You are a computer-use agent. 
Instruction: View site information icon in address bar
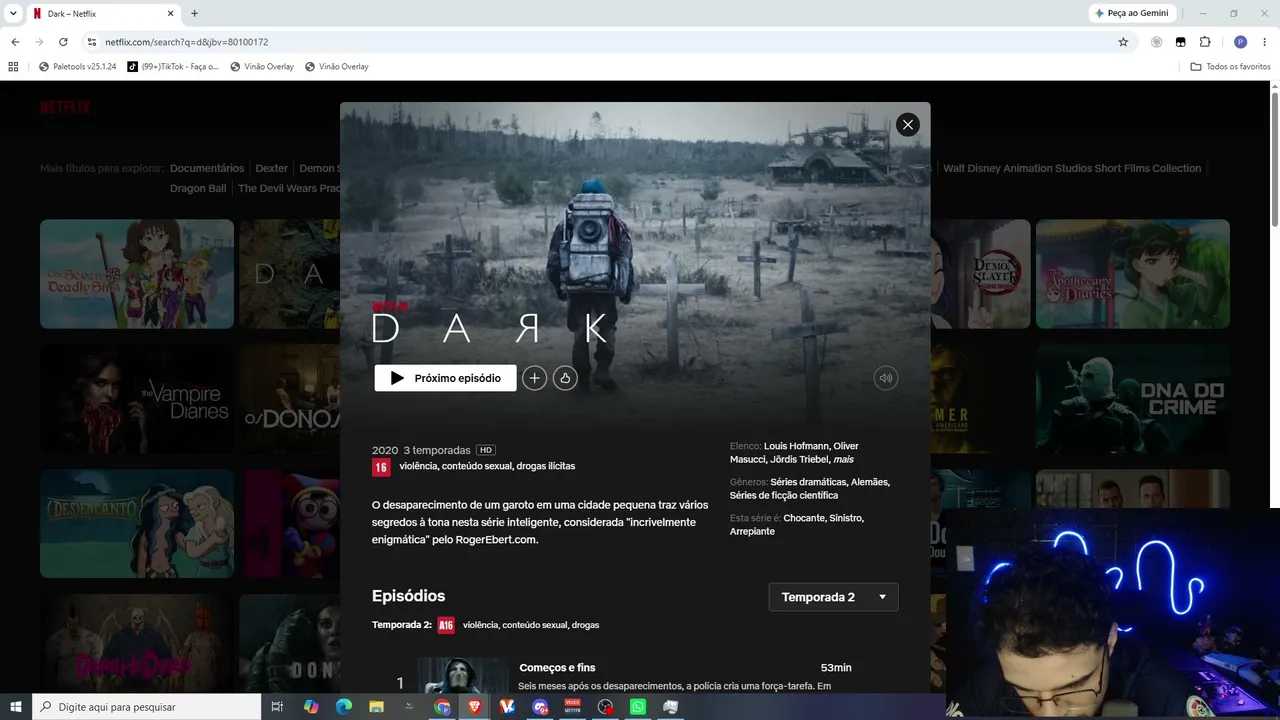point(91,42)
